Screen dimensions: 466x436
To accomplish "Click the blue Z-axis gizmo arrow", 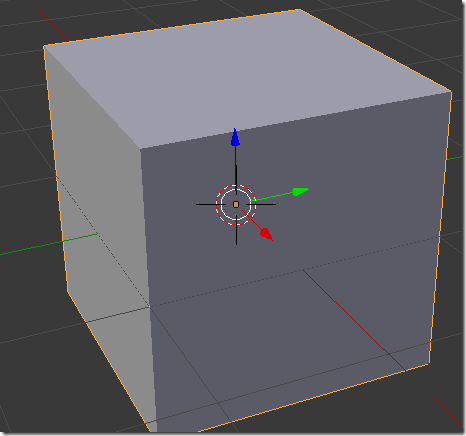I will (235, 137).
